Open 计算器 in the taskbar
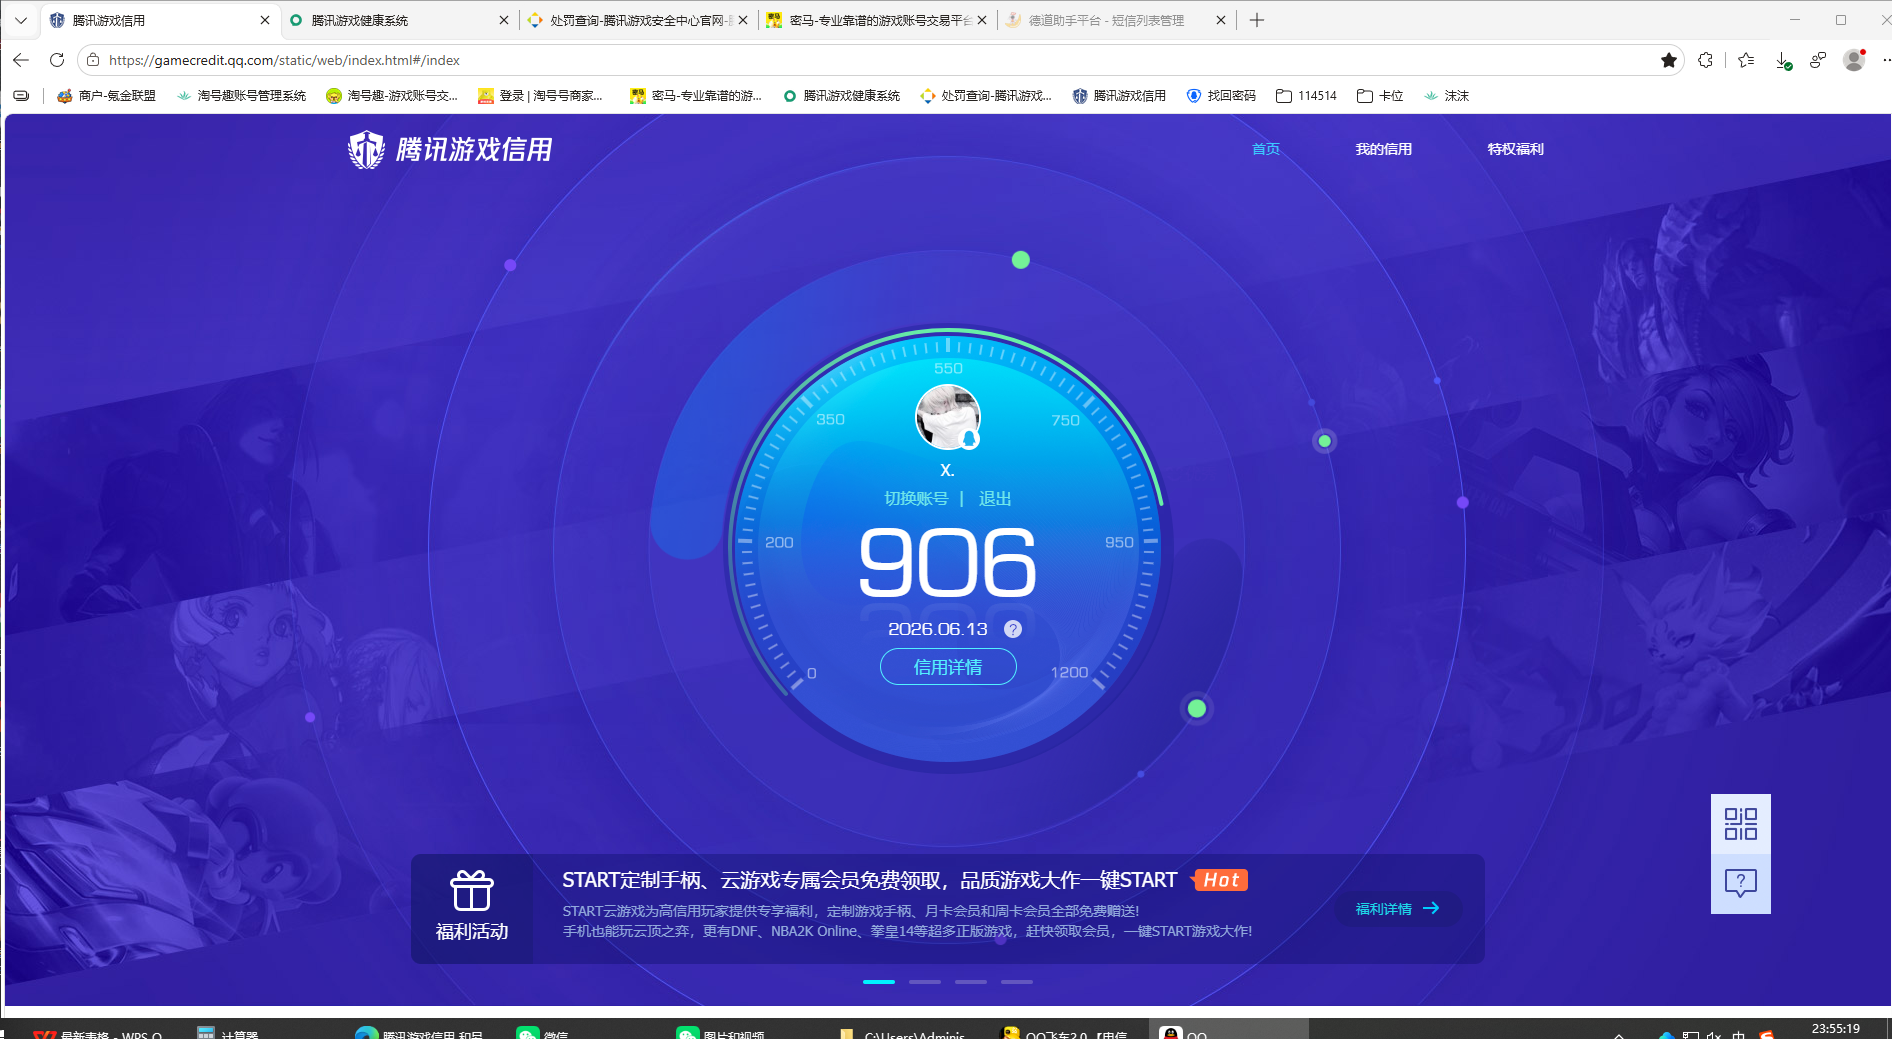The image size is (1892, 1039). [230, 1034]
